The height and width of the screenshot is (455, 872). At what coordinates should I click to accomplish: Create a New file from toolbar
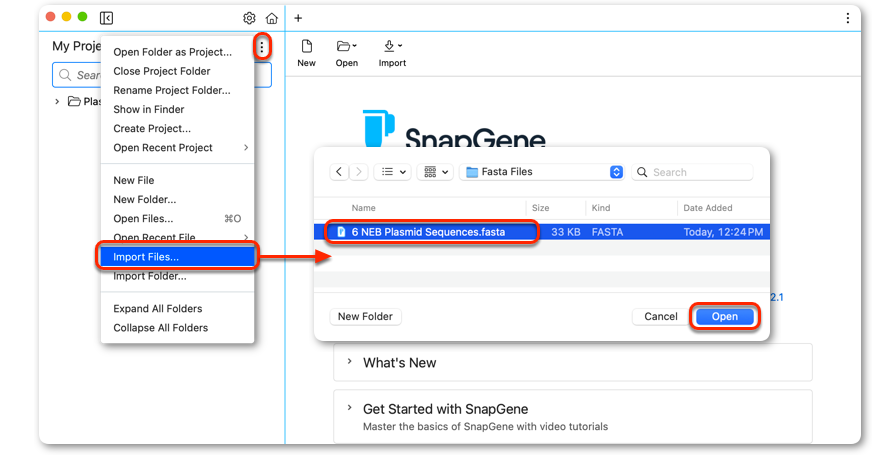[x=306, y=53]
